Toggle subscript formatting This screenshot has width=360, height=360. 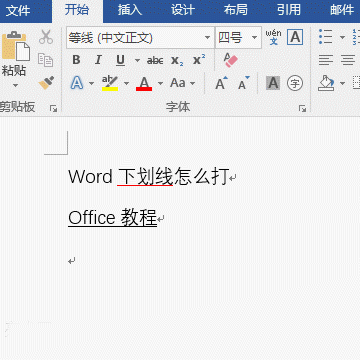click(177, 60)
